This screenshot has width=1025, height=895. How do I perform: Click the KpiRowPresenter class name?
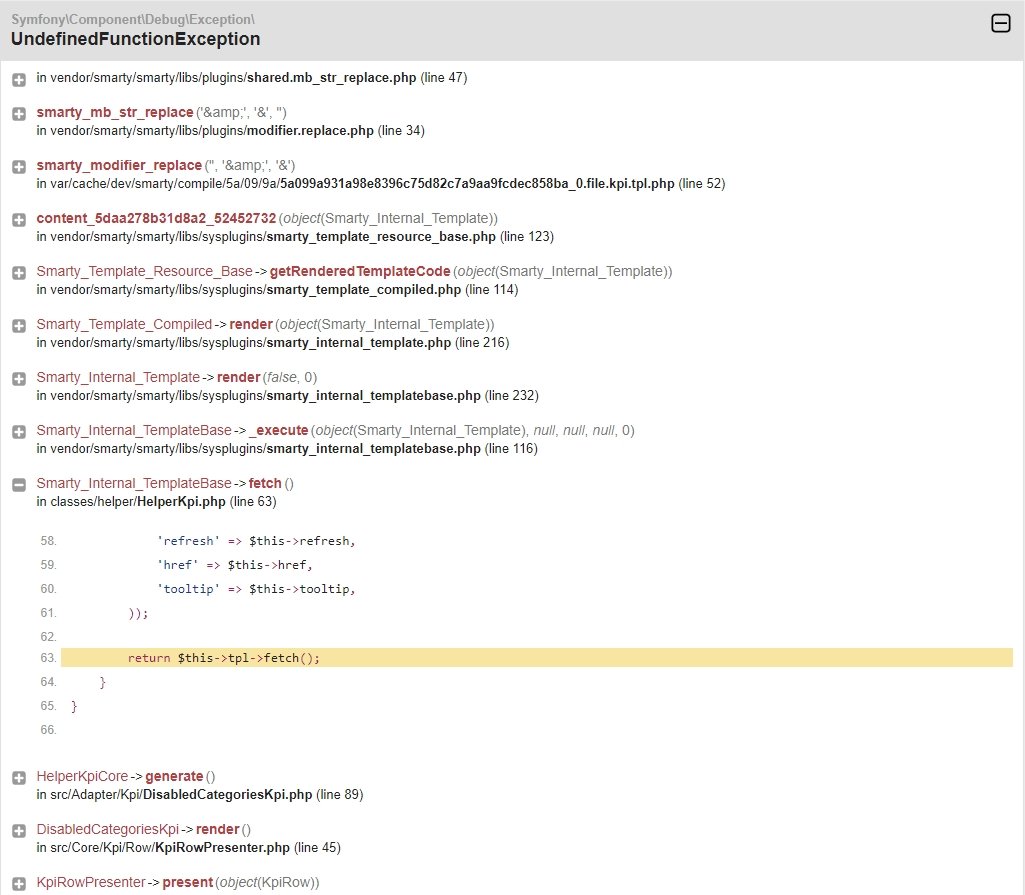tap(91, 882)
